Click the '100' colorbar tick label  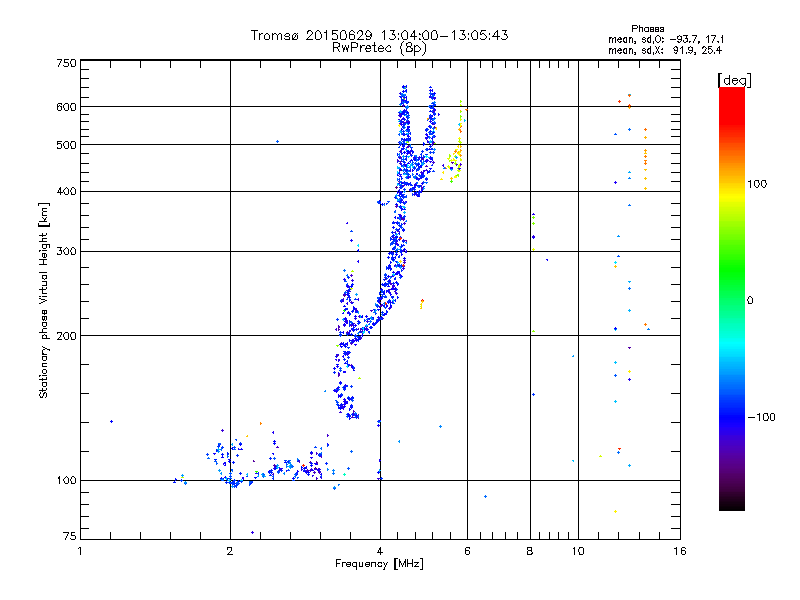tap(757, 184)
